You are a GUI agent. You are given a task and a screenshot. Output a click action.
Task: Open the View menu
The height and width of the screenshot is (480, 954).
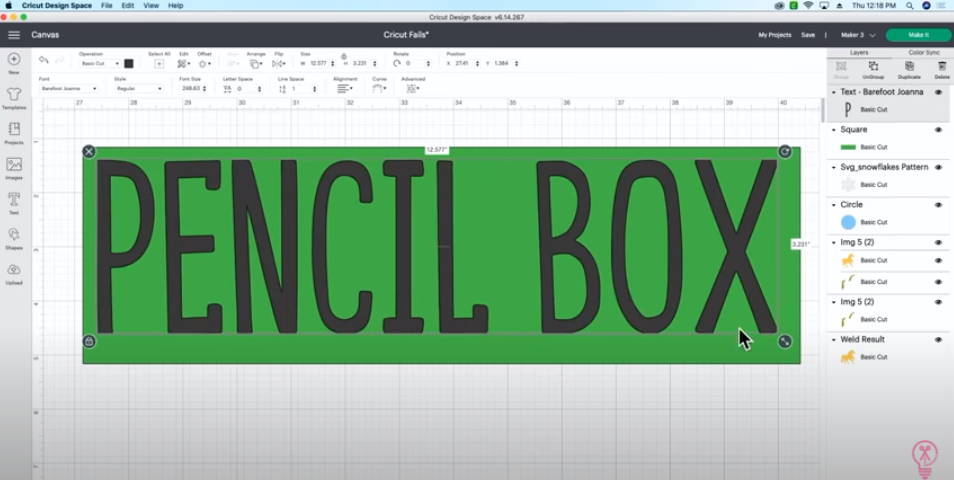(151, 5)
